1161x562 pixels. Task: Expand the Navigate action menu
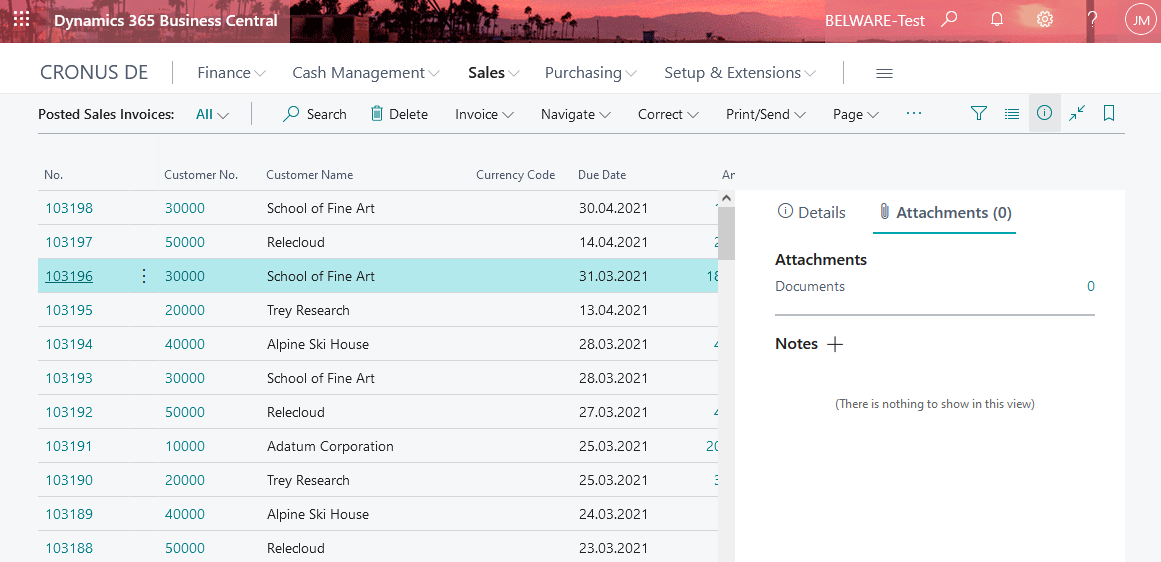click(x=575, y=114)
